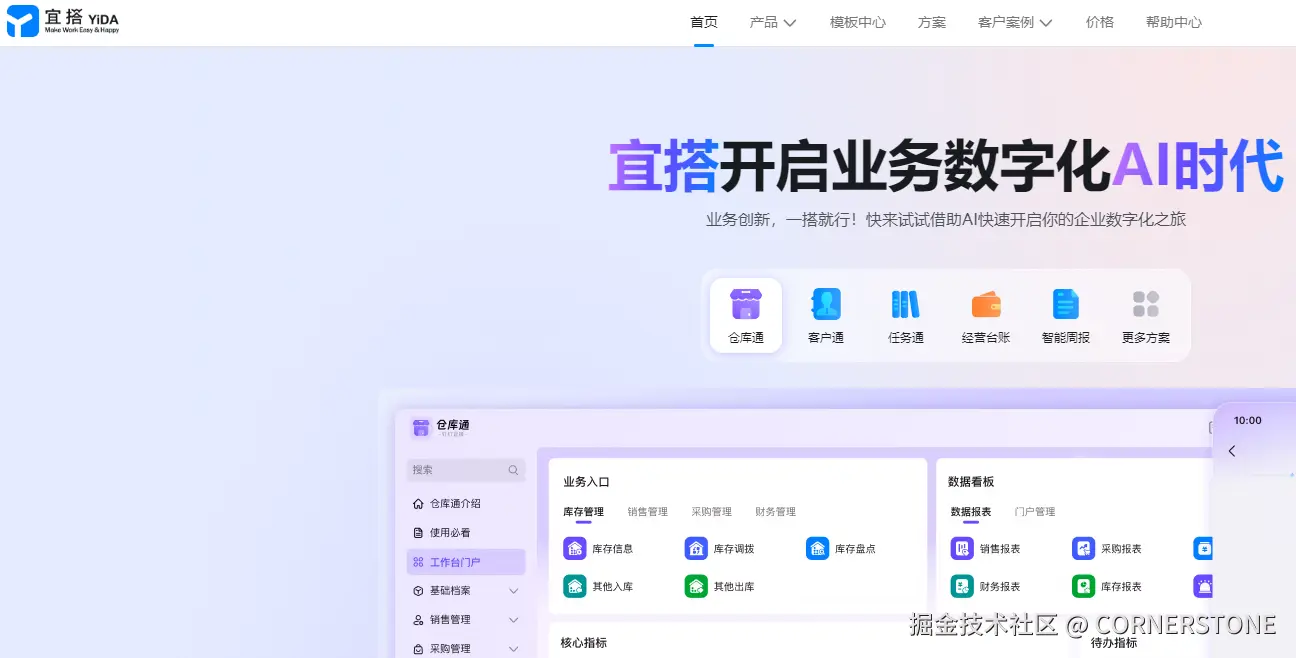Screen dimensions: 1296x658
Task: Click the 数据看板 heading
Action: pyautogui.click(x=971, y=482)
